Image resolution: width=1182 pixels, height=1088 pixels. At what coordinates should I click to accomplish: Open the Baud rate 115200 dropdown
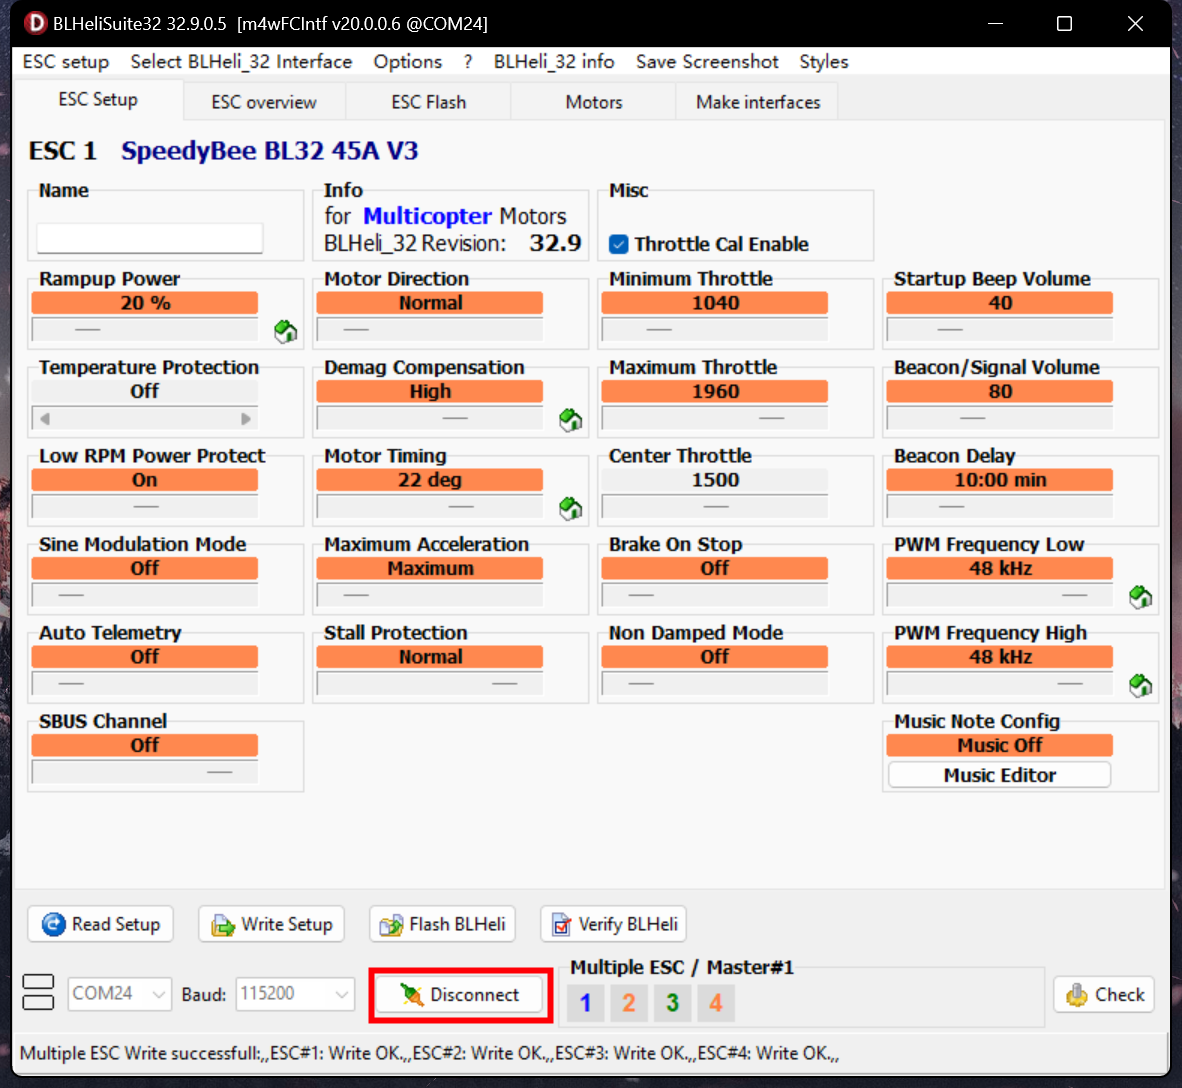click(x=295, y=994)
